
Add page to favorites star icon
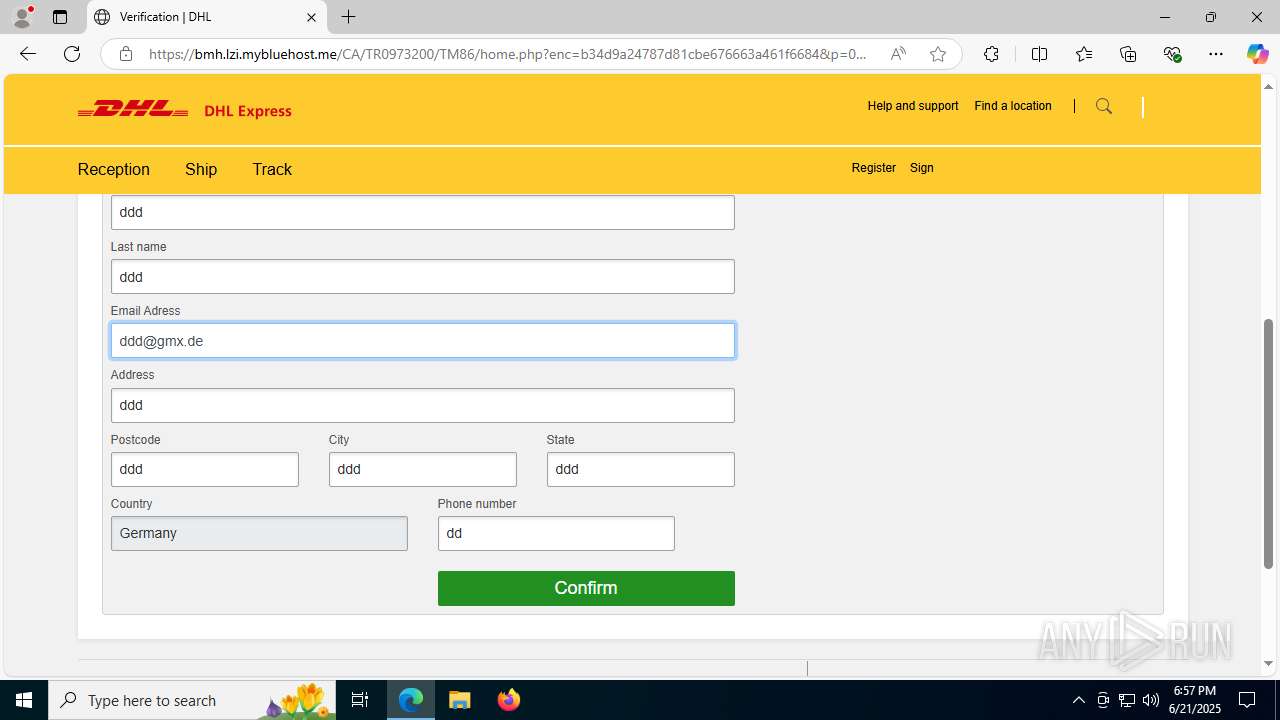click(938, 54)
